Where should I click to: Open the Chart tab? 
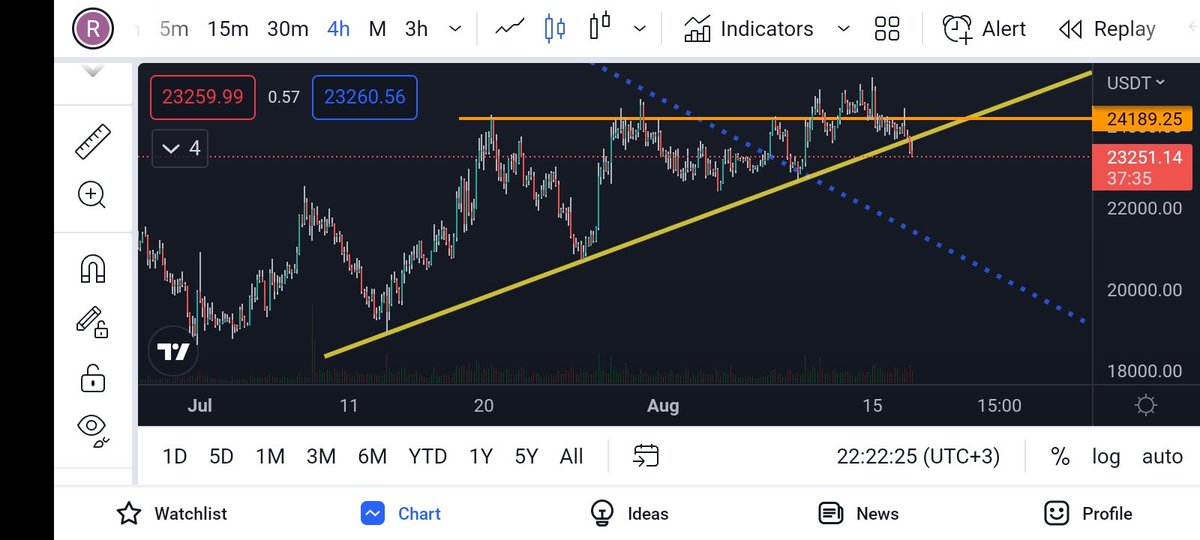tap(400, 513)
